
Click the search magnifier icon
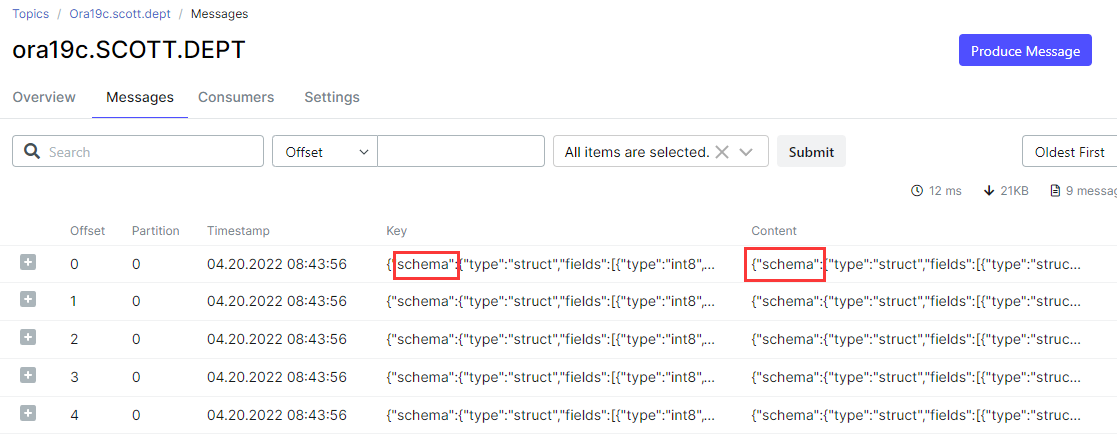coord(31,151)
